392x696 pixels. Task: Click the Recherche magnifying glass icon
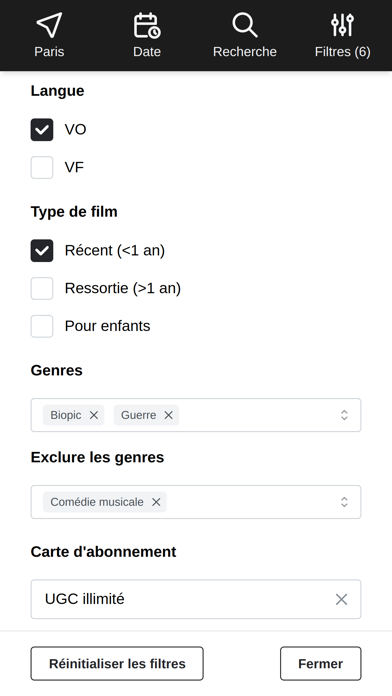[x=245, y=25]
